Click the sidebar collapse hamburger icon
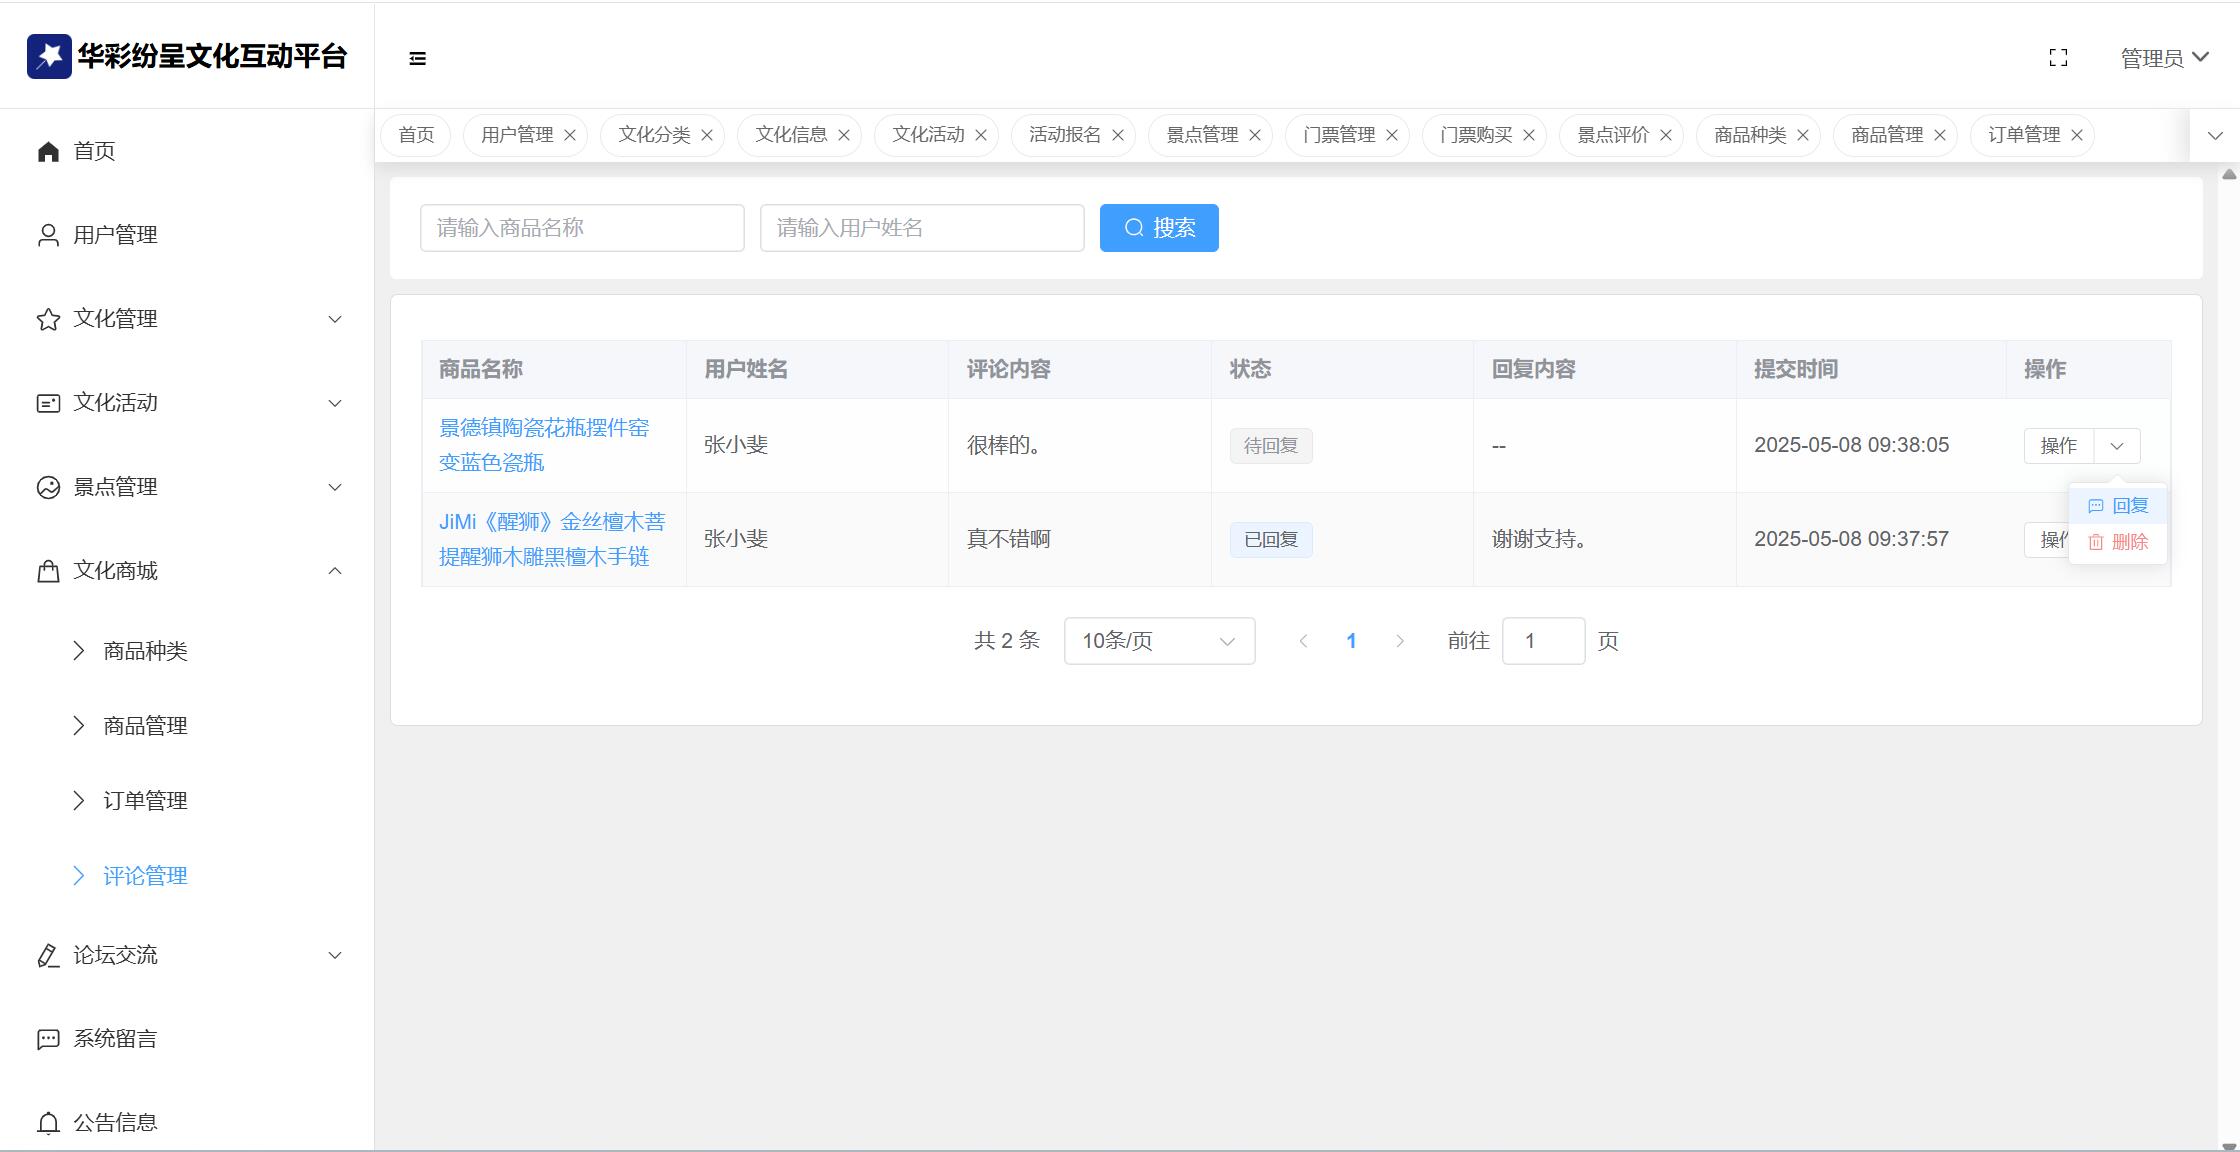This screenshot has height=1152, width=2240. (418, 59)
